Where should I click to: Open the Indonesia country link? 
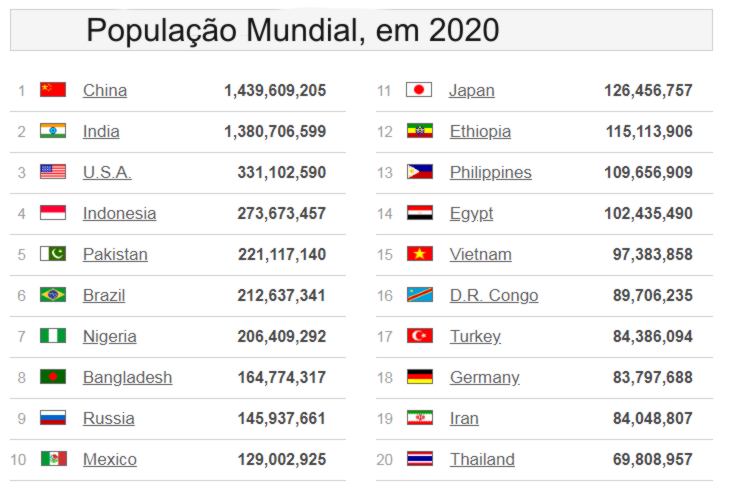[119, 213]
